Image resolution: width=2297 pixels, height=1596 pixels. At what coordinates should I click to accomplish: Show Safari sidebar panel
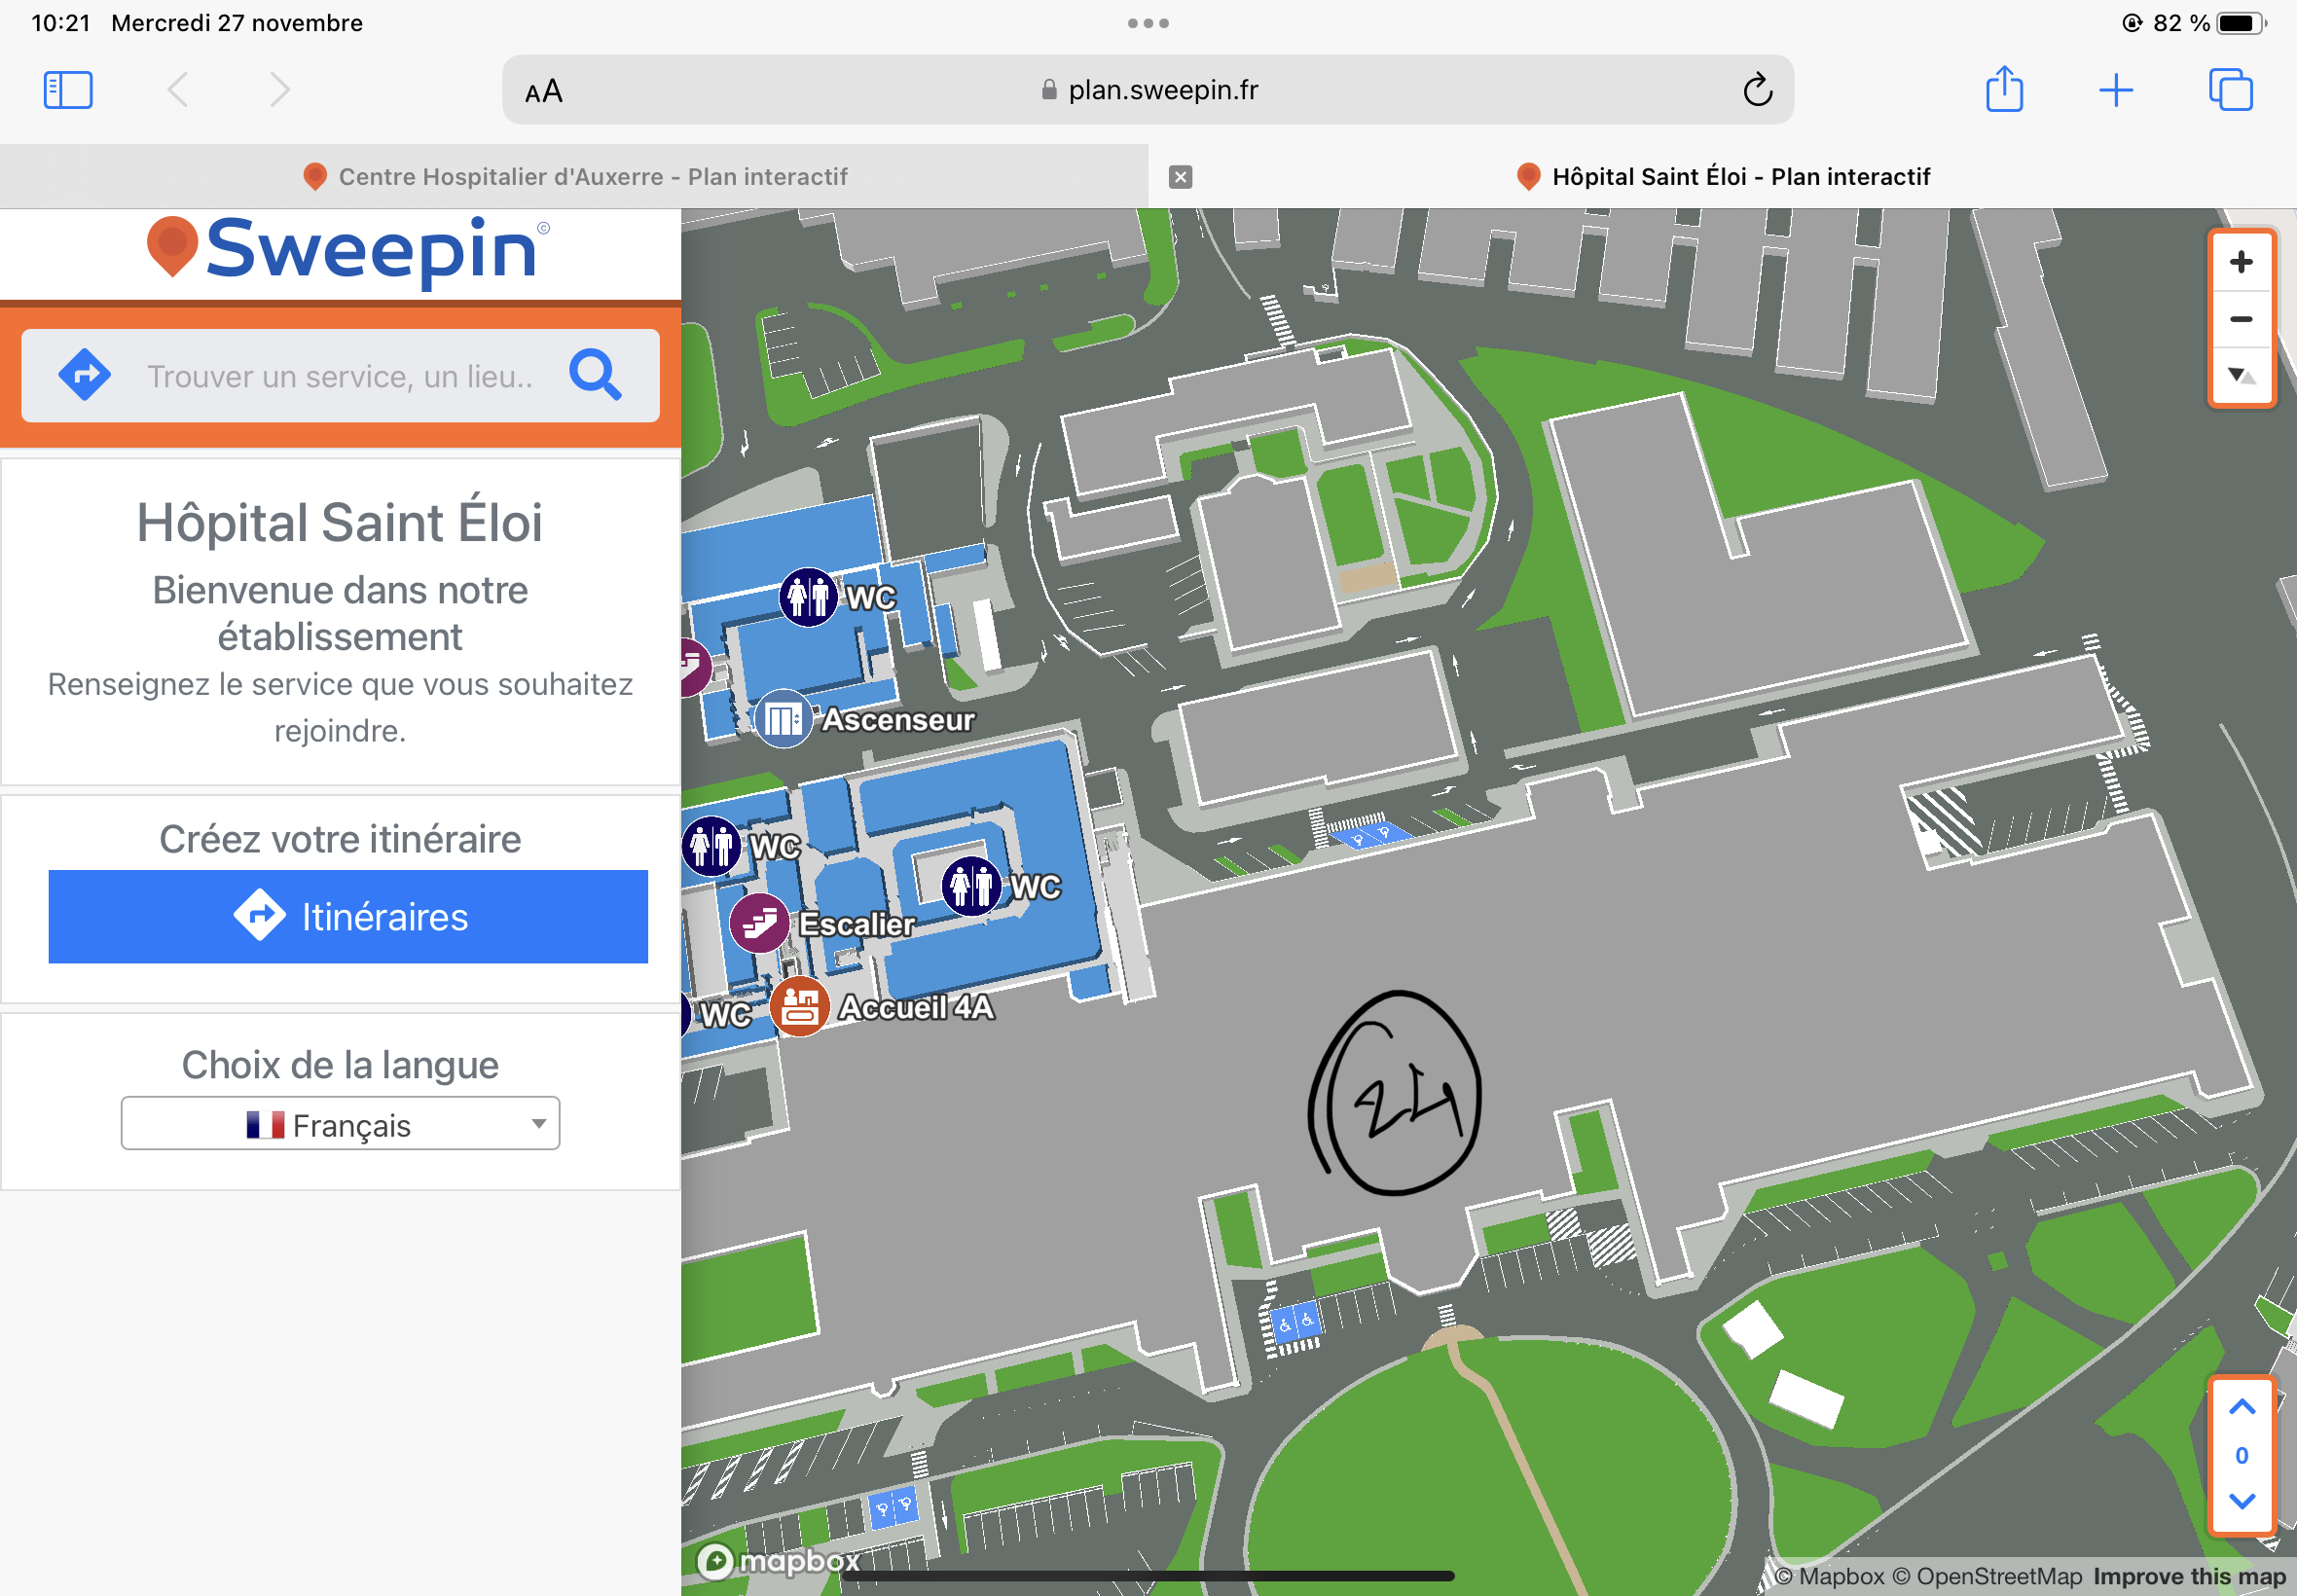tap(68, 90)
